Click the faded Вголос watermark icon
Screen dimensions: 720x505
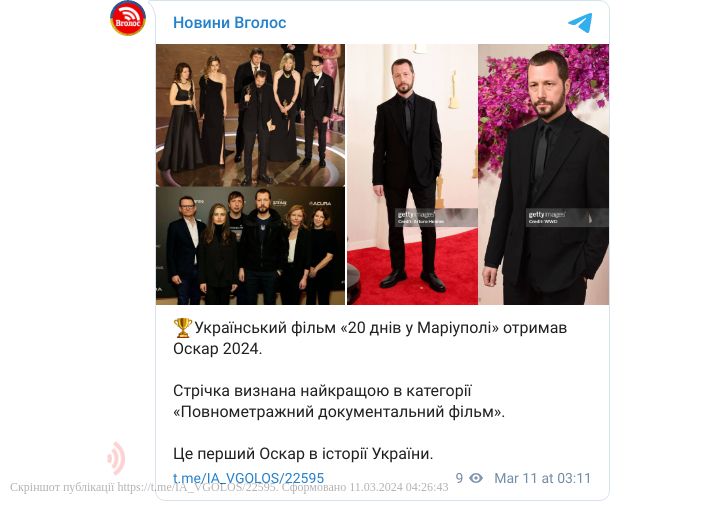tap(117, 458)
